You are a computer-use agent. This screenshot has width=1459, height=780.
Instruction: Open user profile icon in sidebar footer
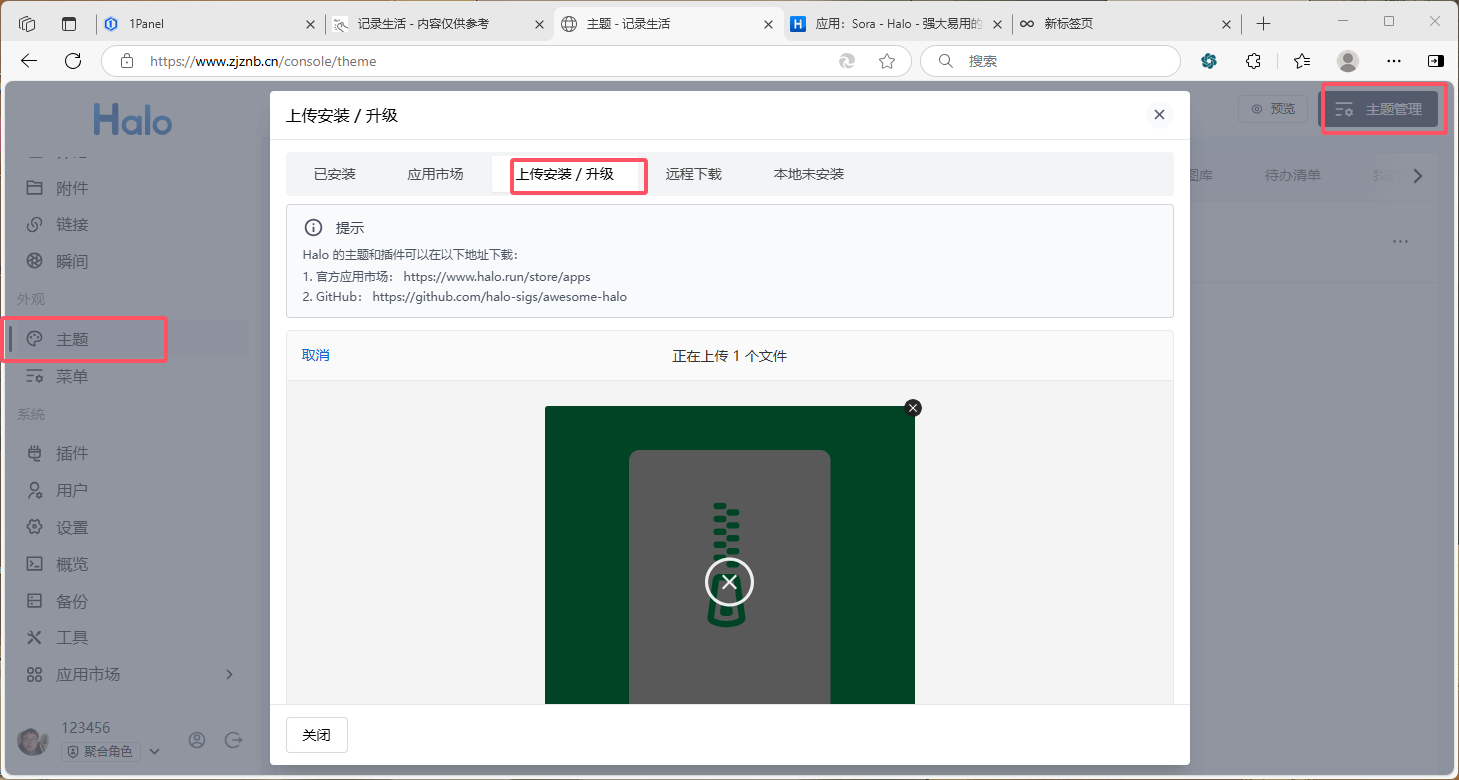(197, 740)
